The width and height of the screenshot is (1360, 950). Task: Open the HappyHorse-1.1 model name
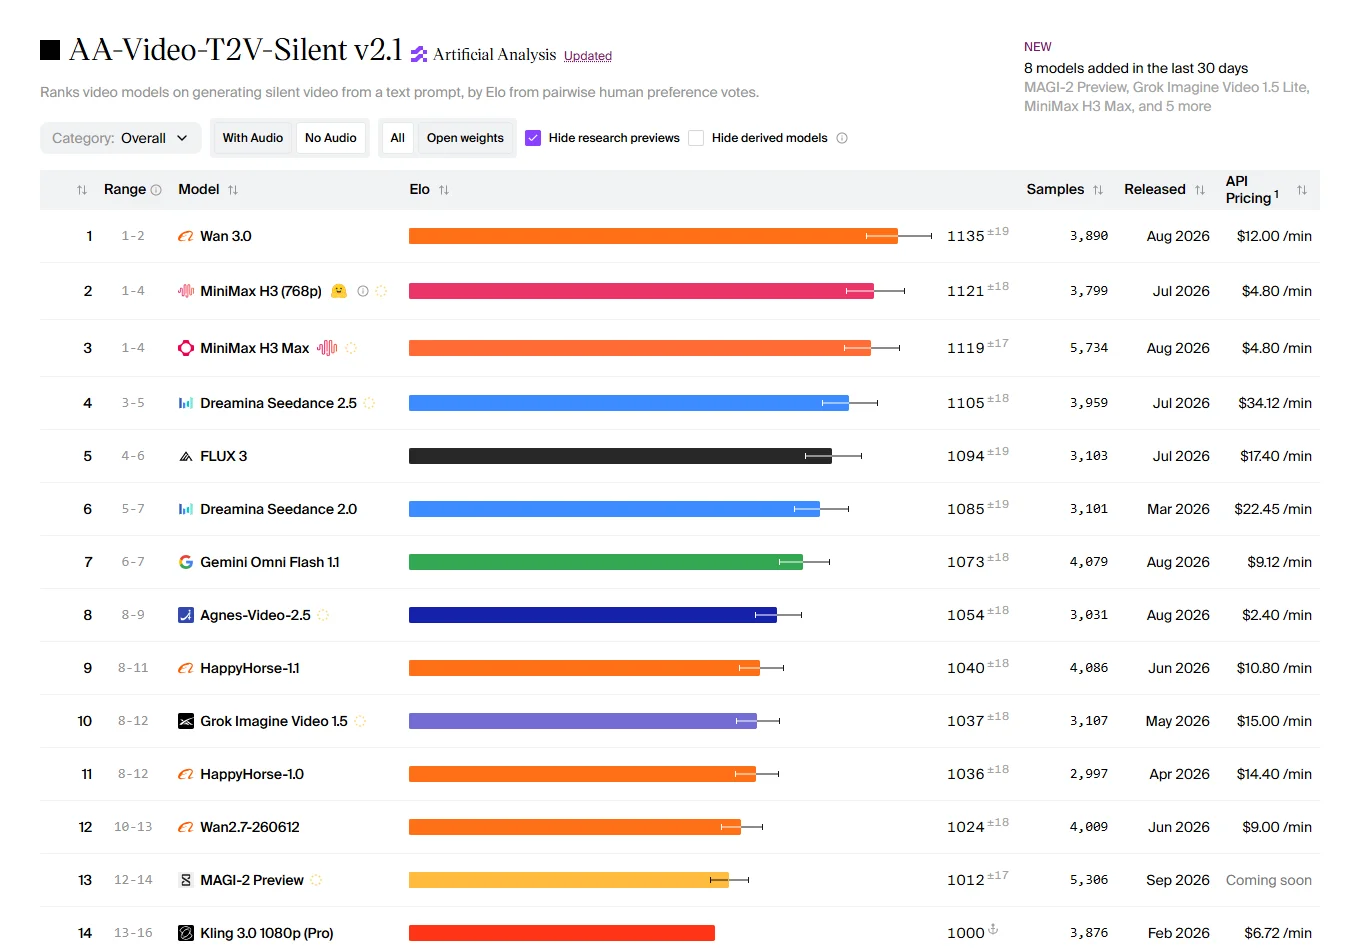(x=250, y=668)
